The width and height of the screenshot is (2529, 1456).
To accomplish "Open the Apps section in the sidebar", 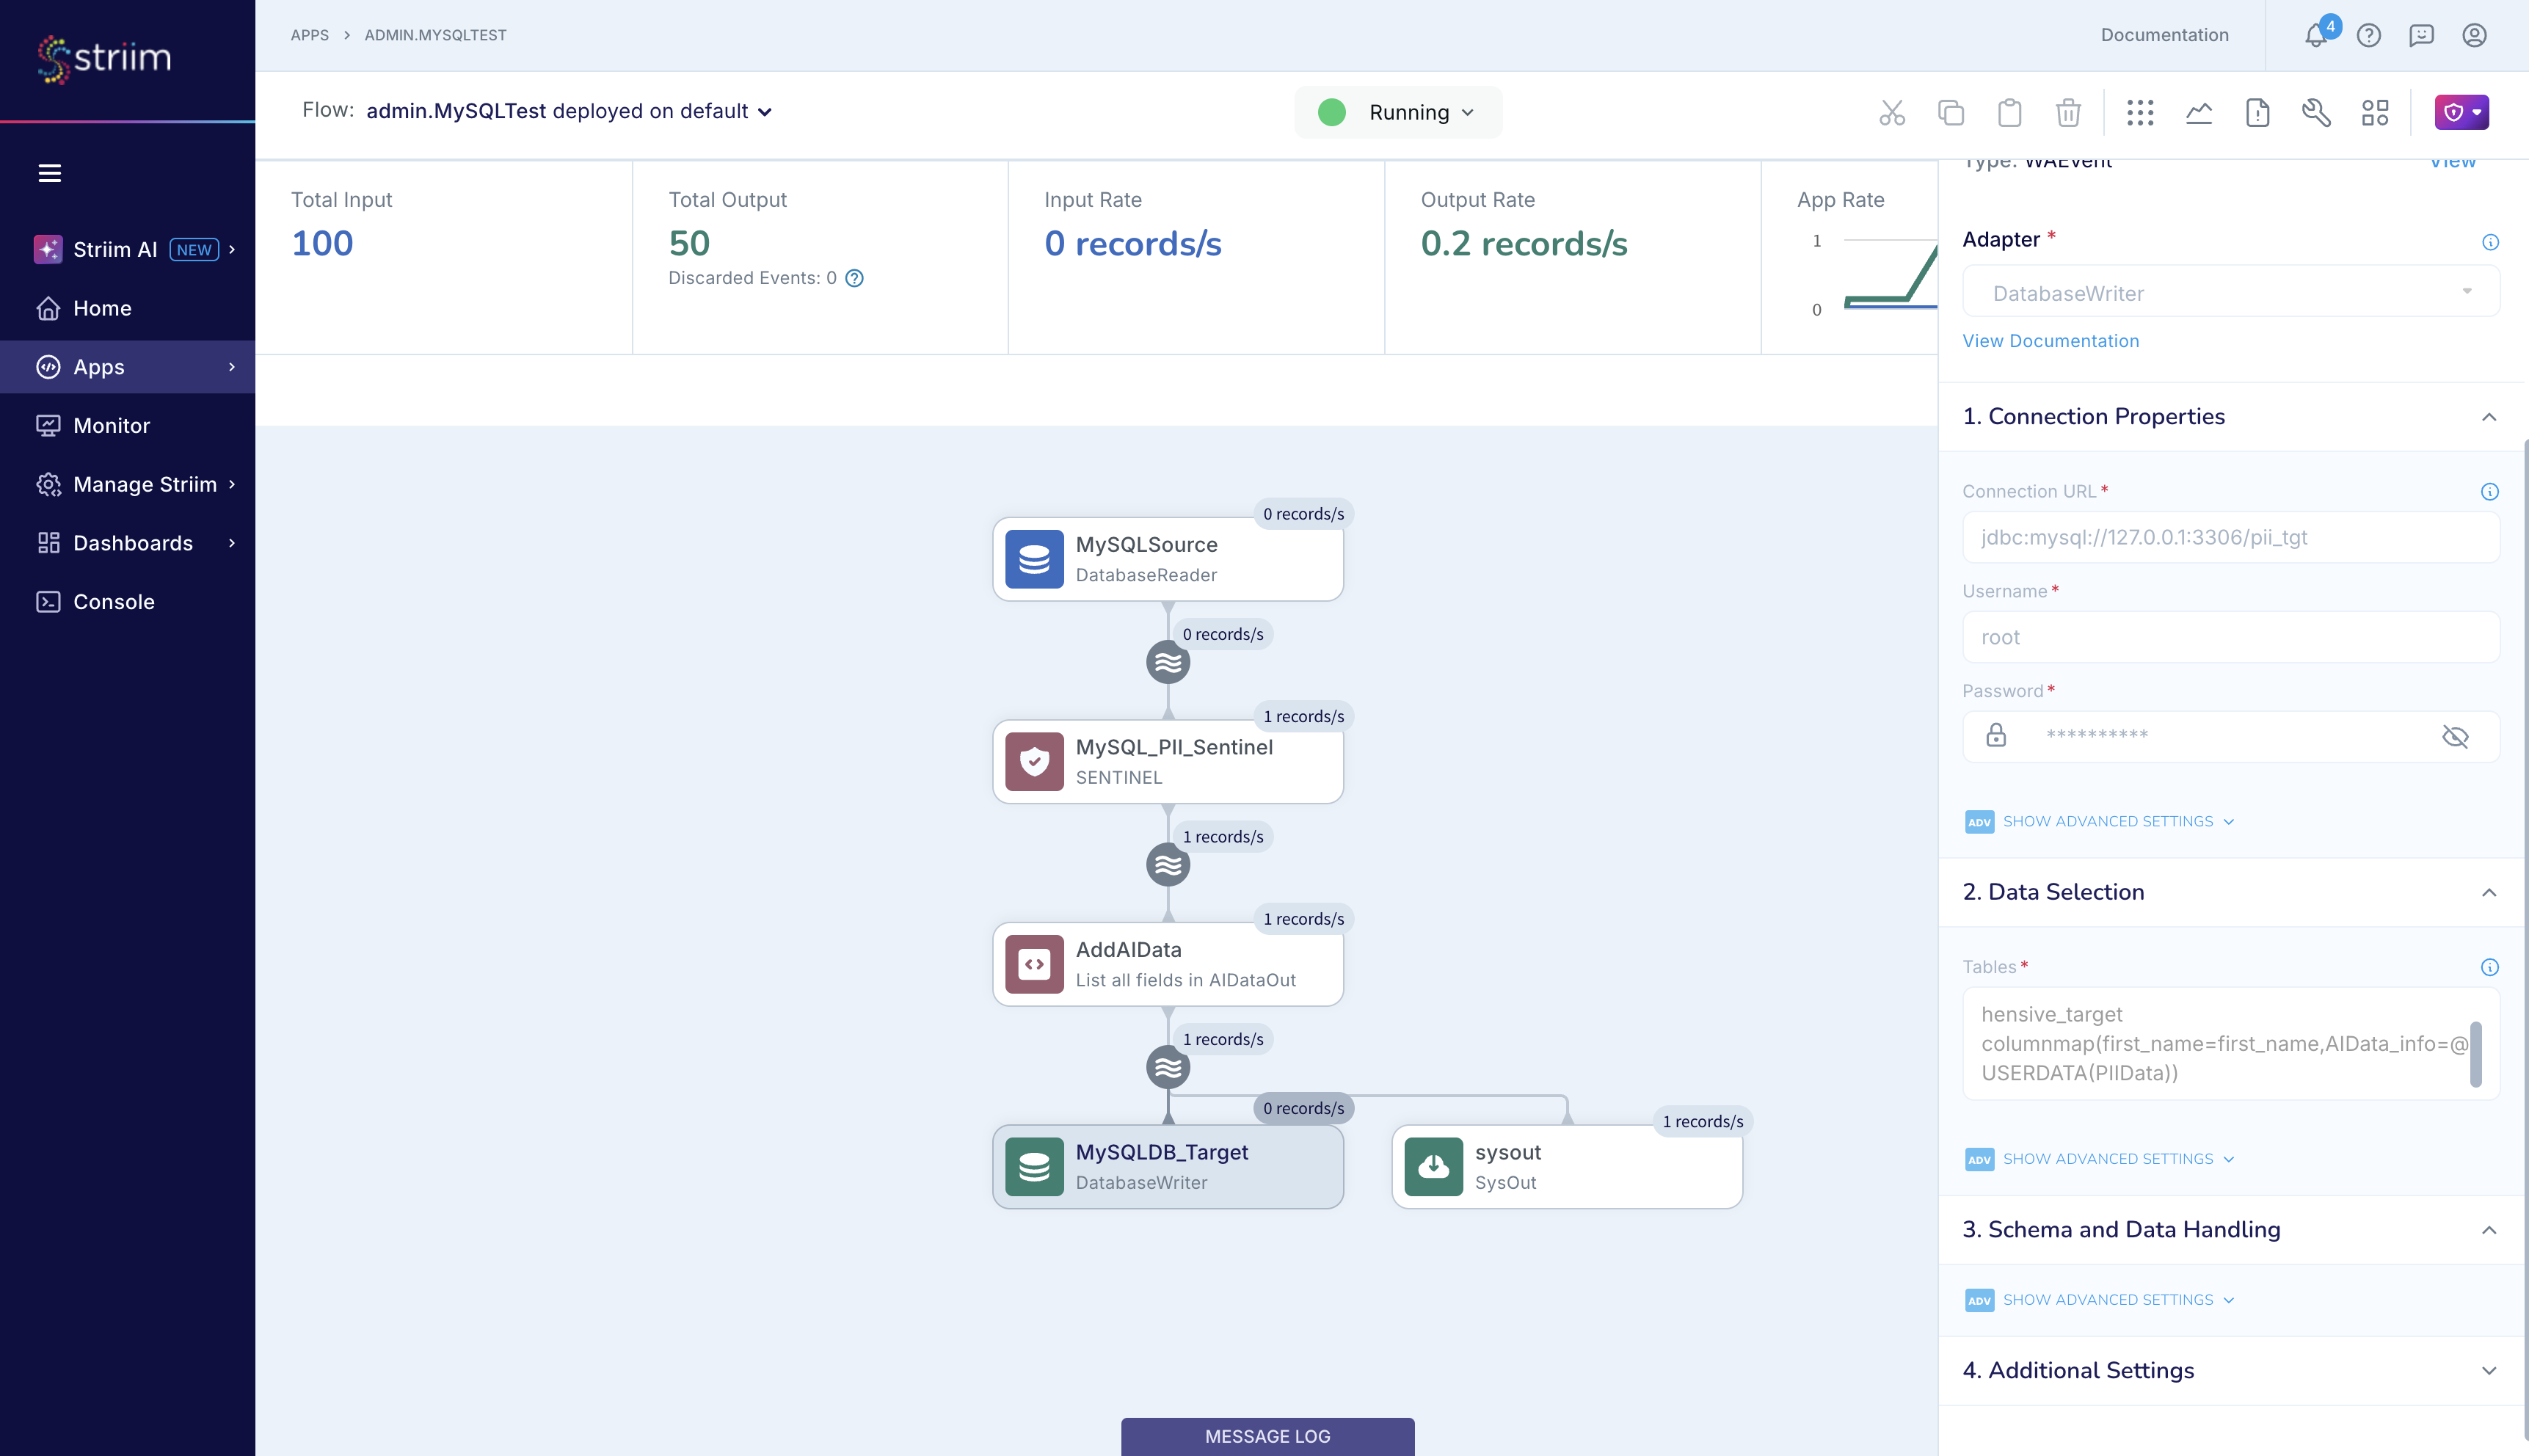I will point(97,366).
